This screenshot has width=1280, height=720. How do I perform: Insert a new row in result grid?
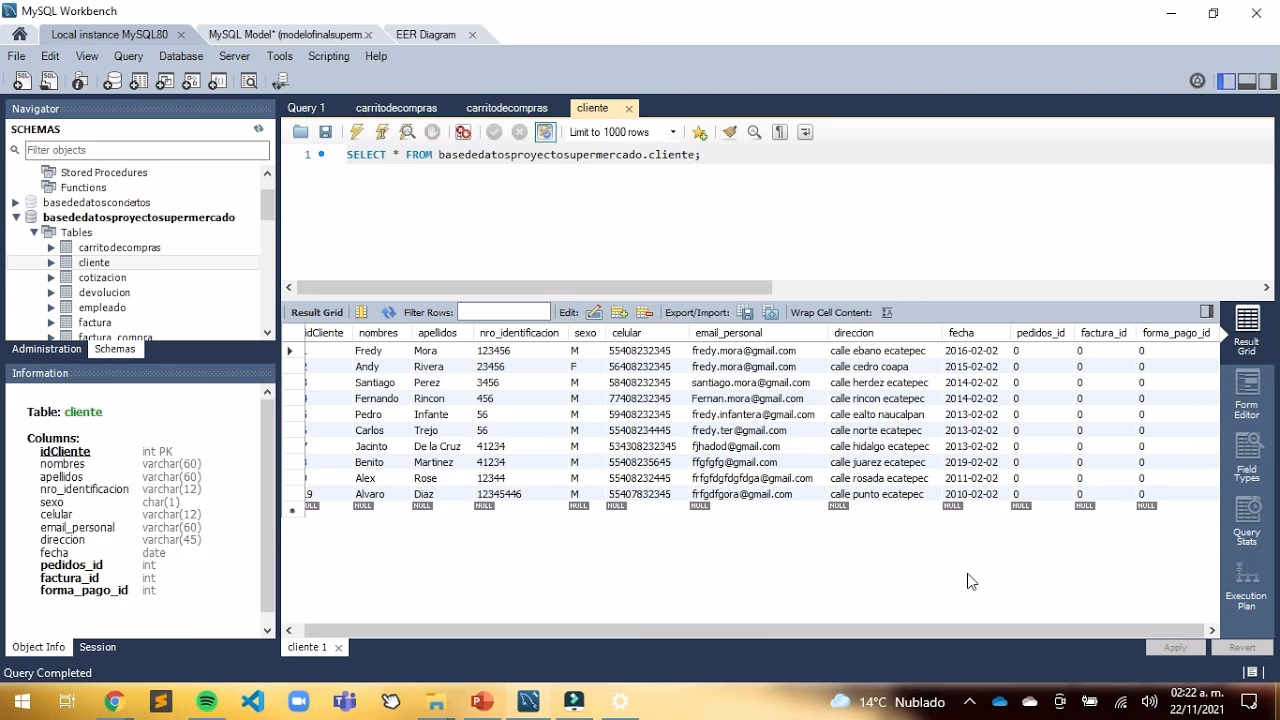point(619,312)
